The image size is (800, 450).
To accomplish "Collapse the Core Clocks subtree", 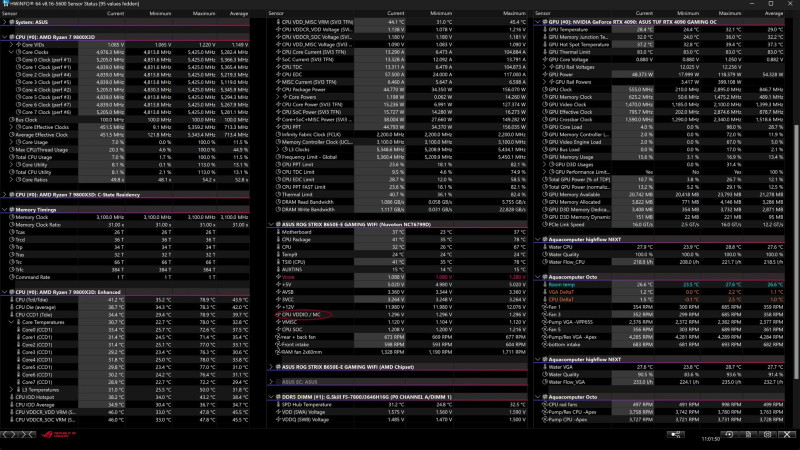I will tap(12, 52).
